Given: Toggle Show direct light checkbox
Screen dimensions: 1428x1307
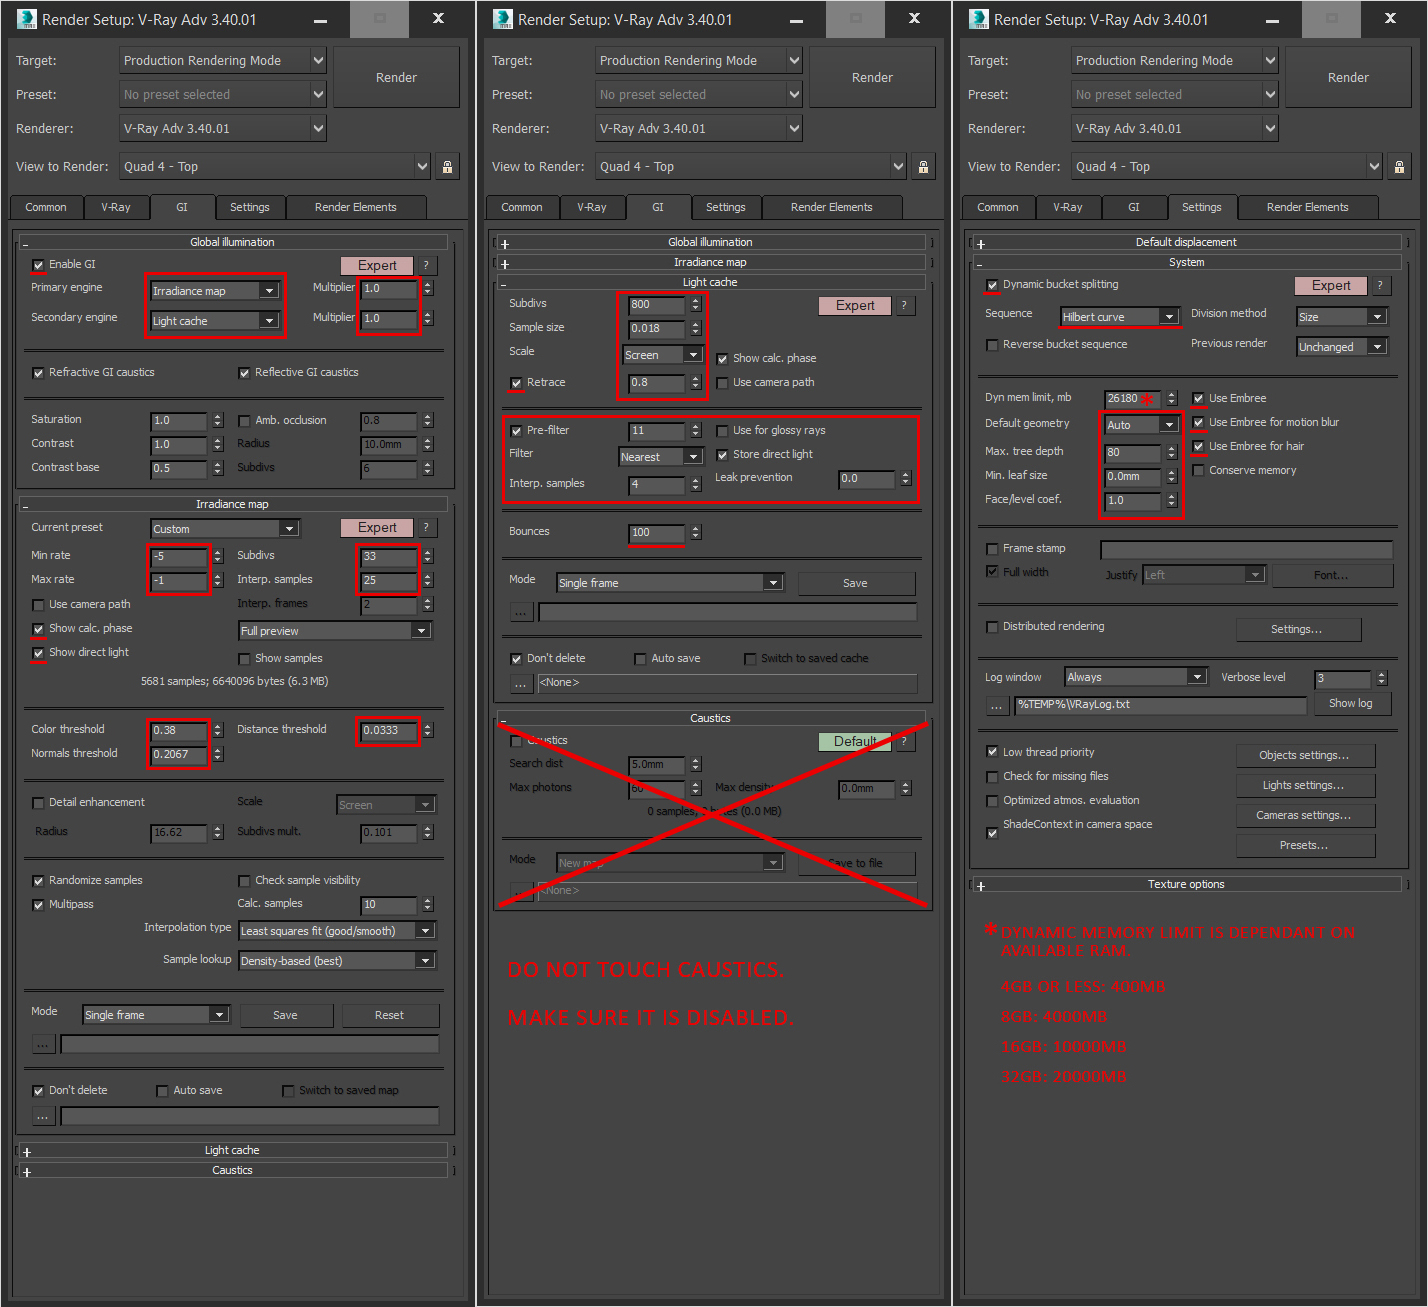Looking at the screenshot, I should 38,653.
